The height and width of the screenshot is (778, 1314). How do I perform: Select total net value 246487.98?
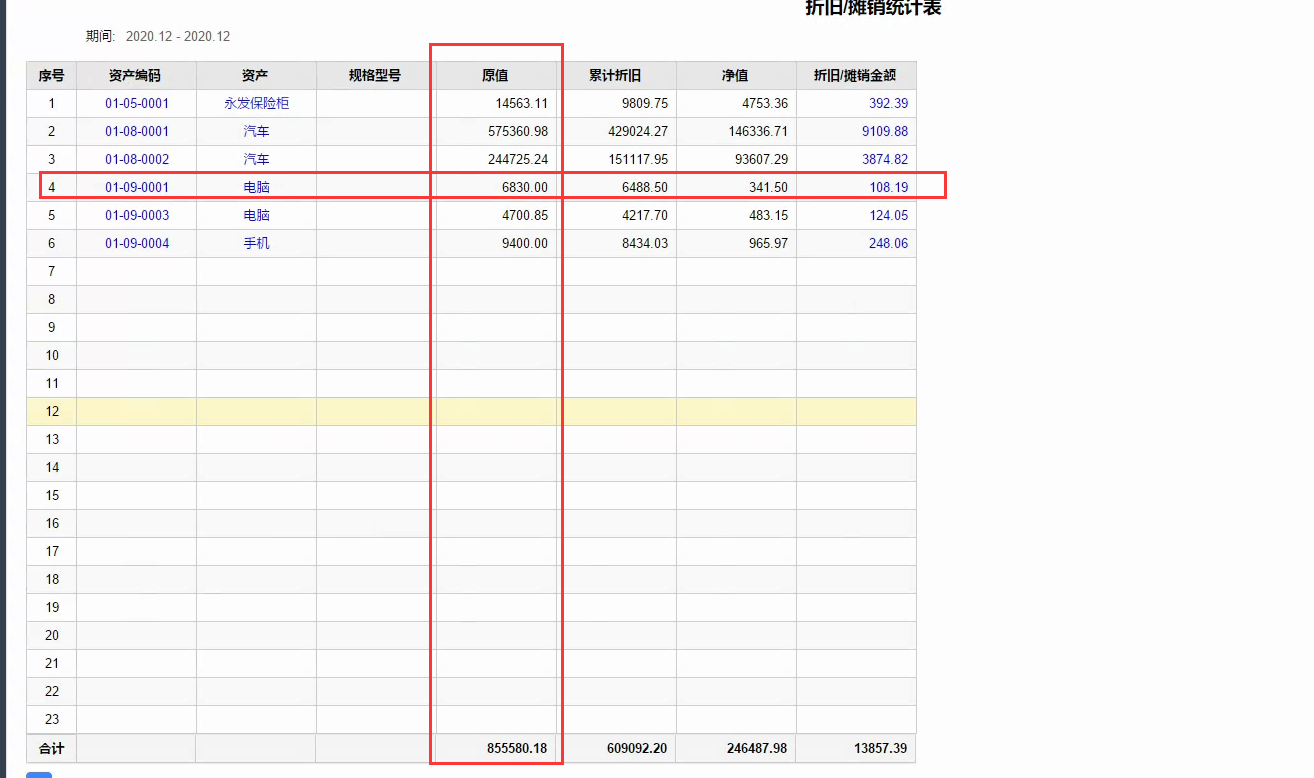(736, 748)
